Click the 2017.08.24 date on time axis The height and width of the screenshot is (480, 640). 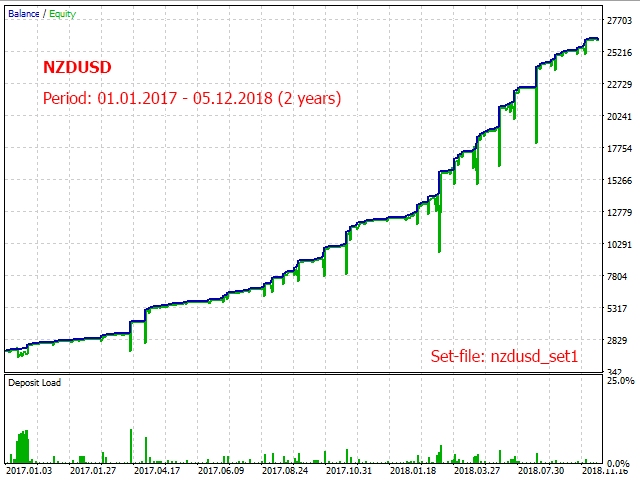(x=284, y=471)
